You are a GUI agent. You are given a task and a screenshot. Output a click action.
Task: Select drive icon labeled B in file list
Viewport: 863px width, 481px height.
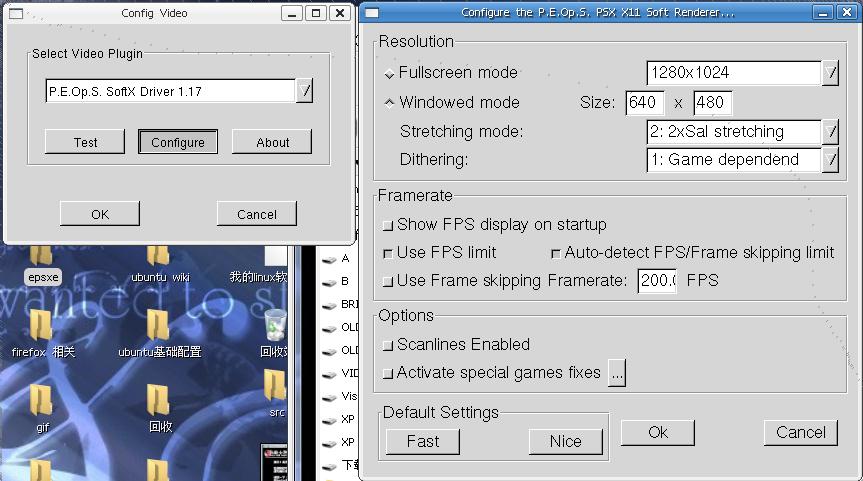(329, 283)
